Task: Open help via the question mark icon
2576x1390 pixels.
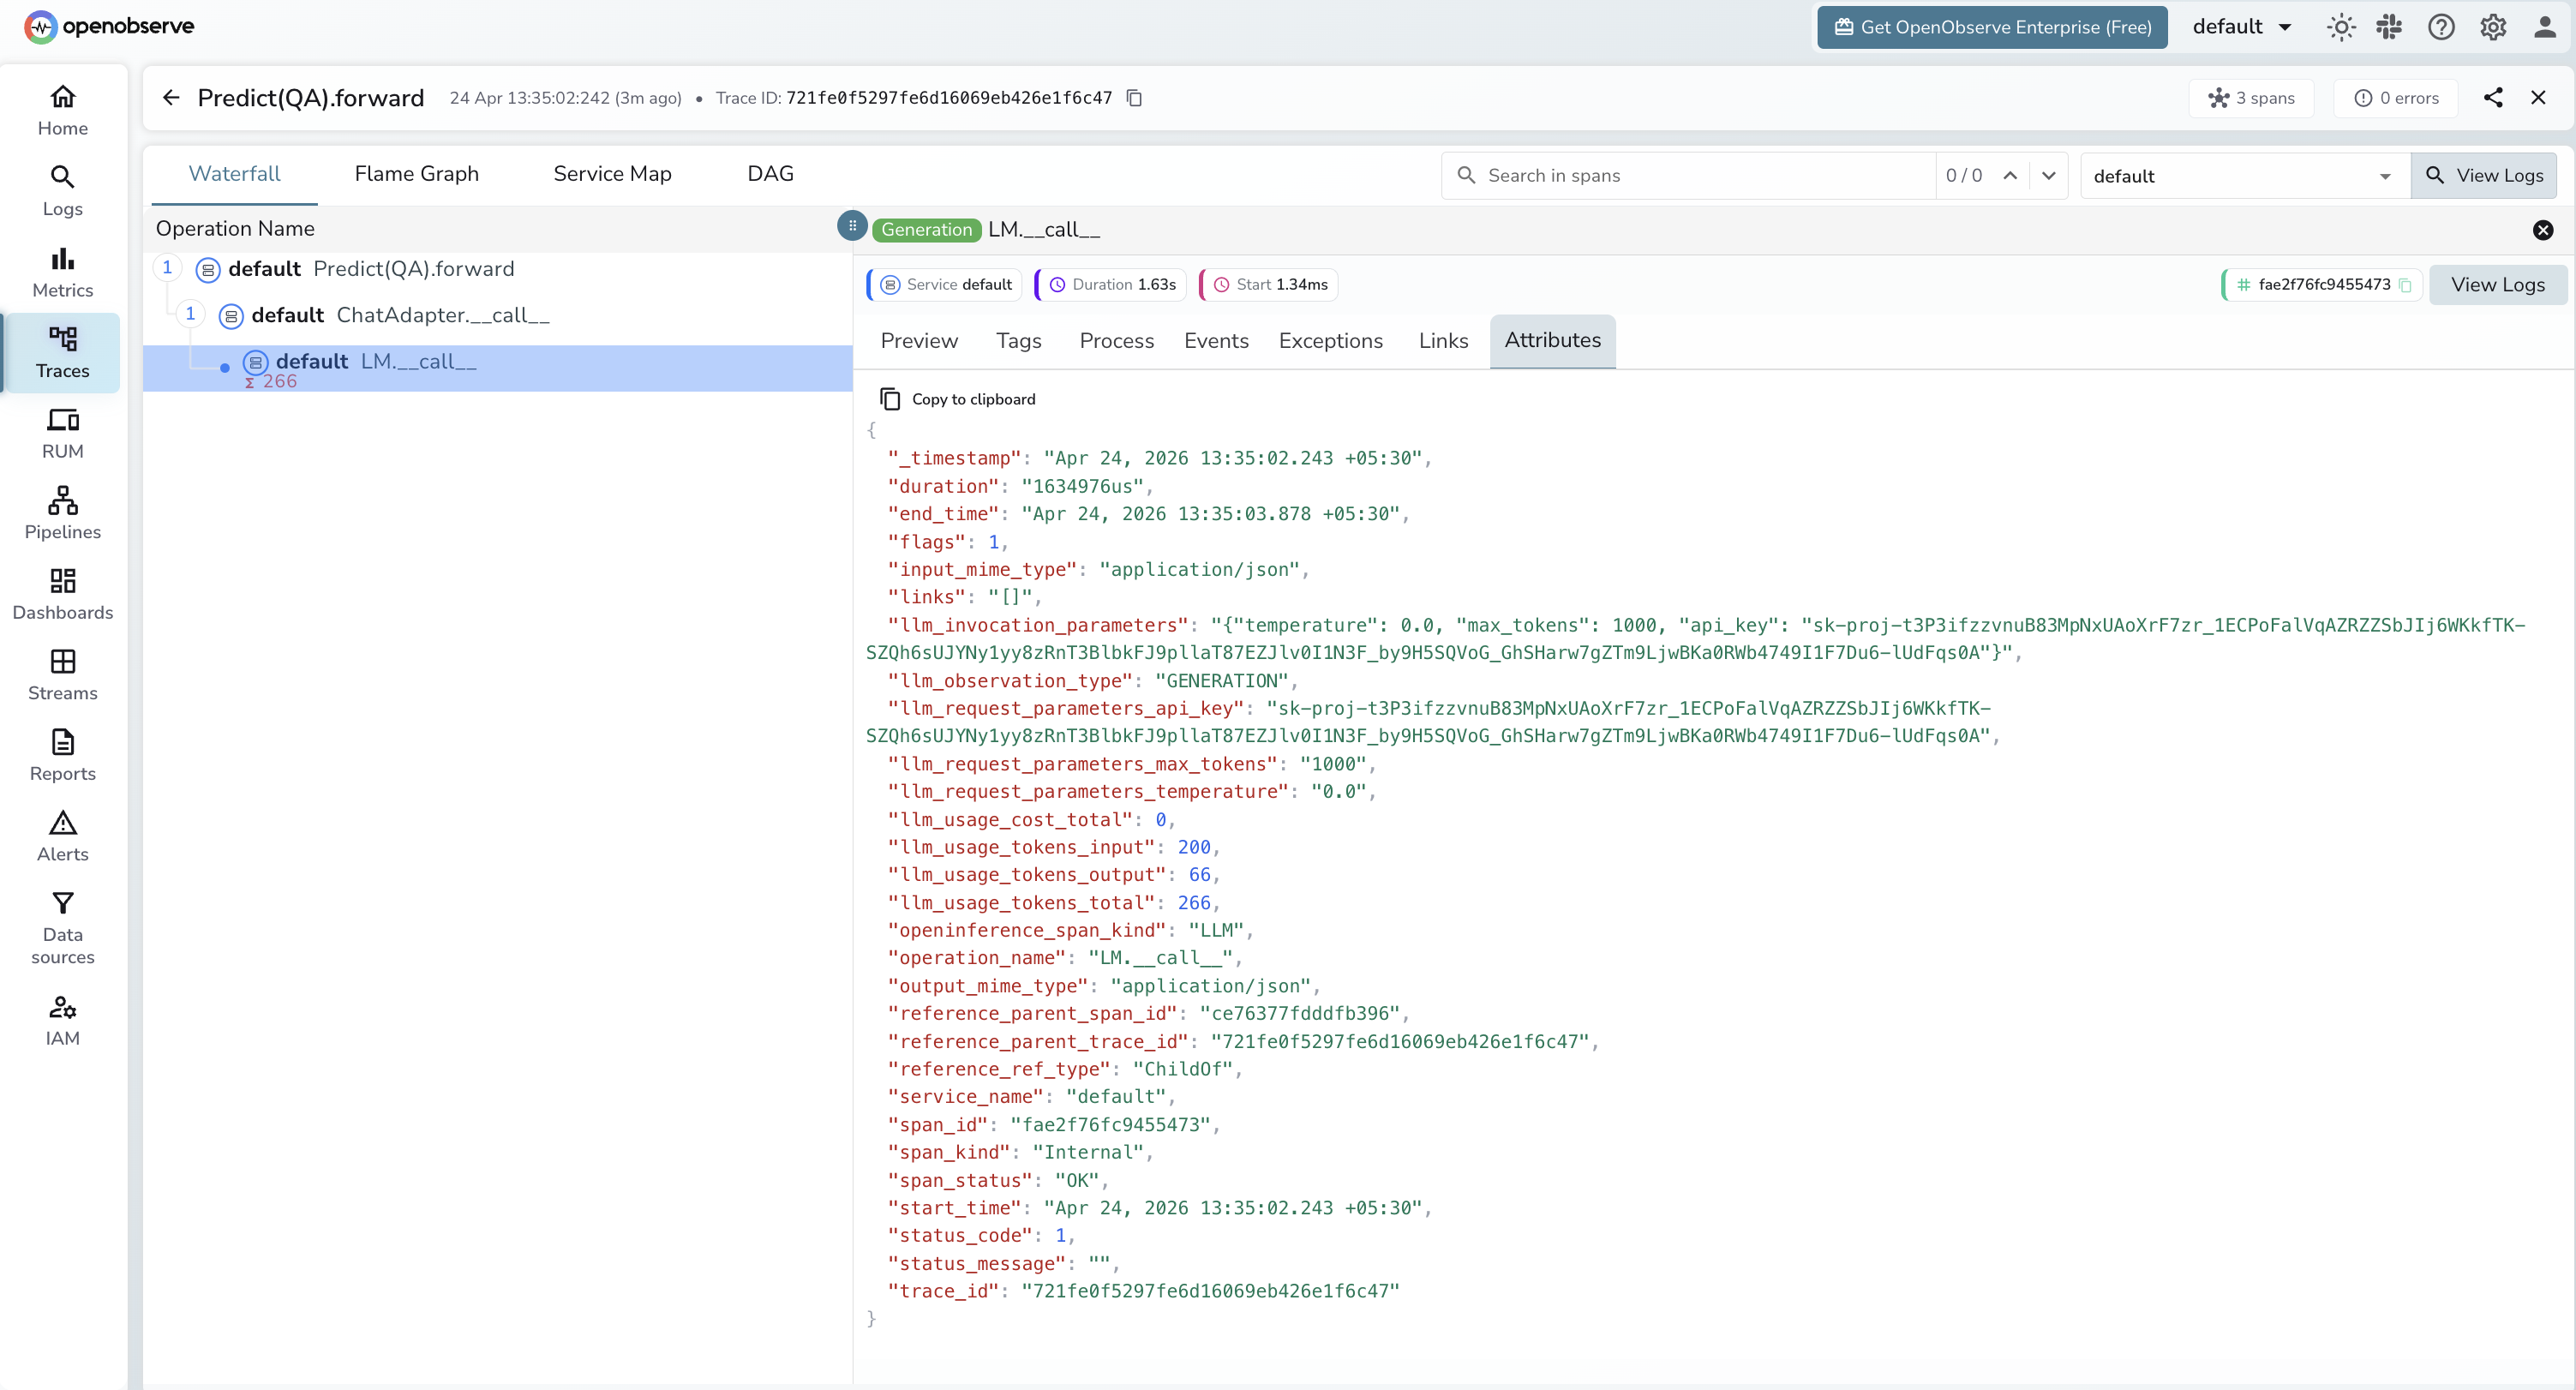Action: tap(2441, 27)
